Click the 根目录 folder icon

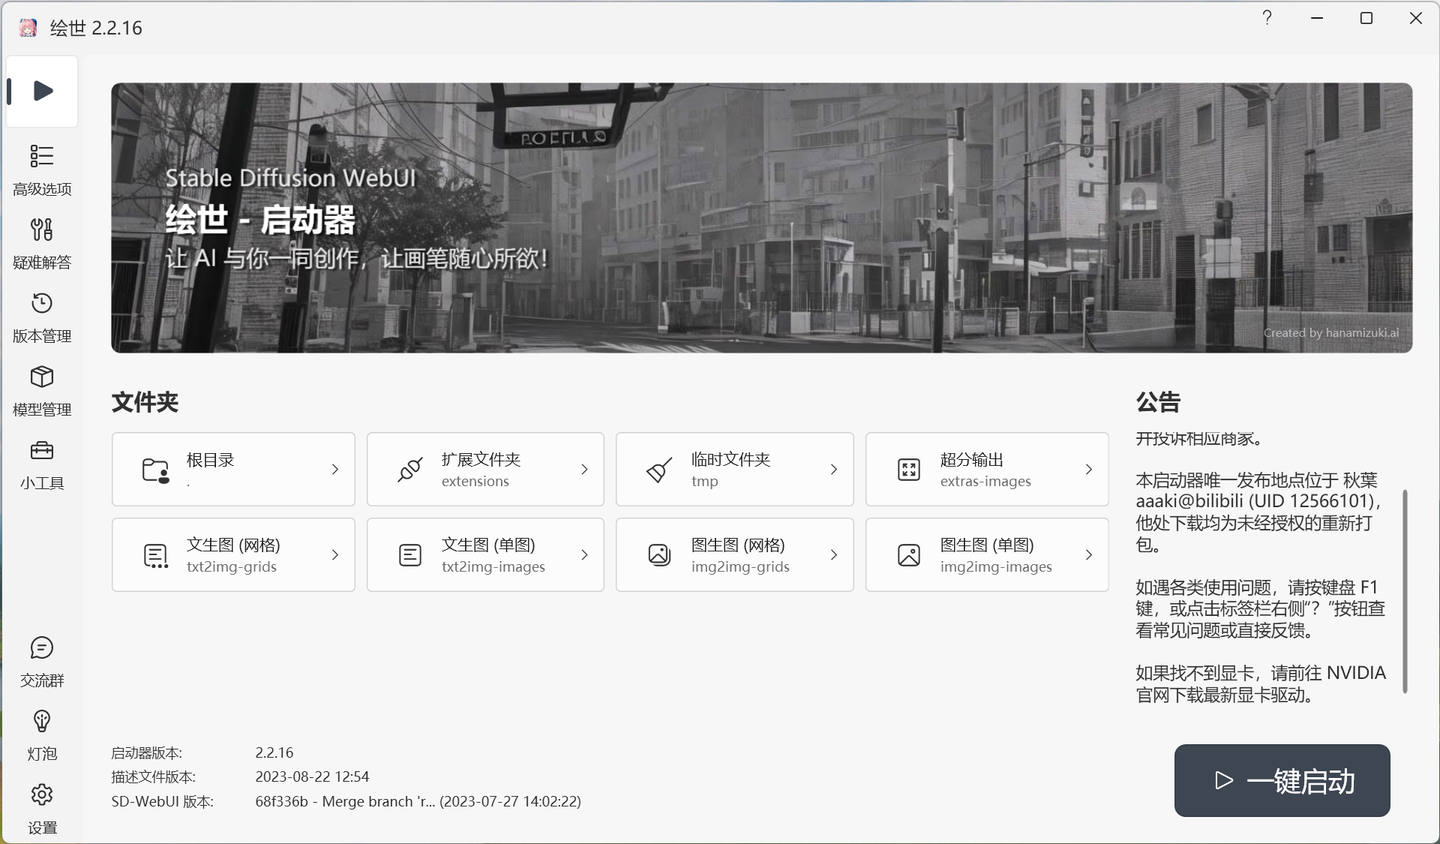(156, 470)
